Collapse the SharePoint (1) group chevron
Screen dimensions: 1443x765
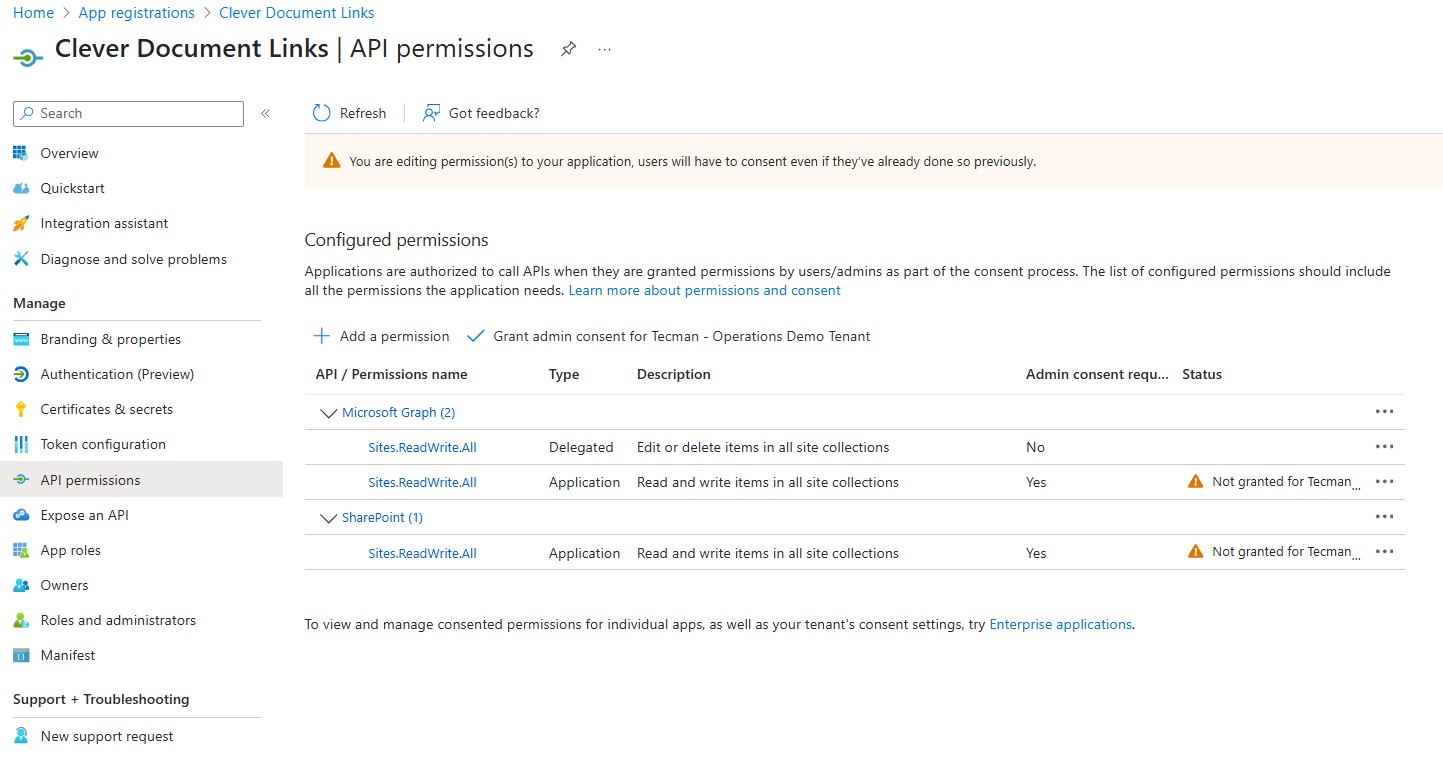pyautogui.click(x=327, y=518)
